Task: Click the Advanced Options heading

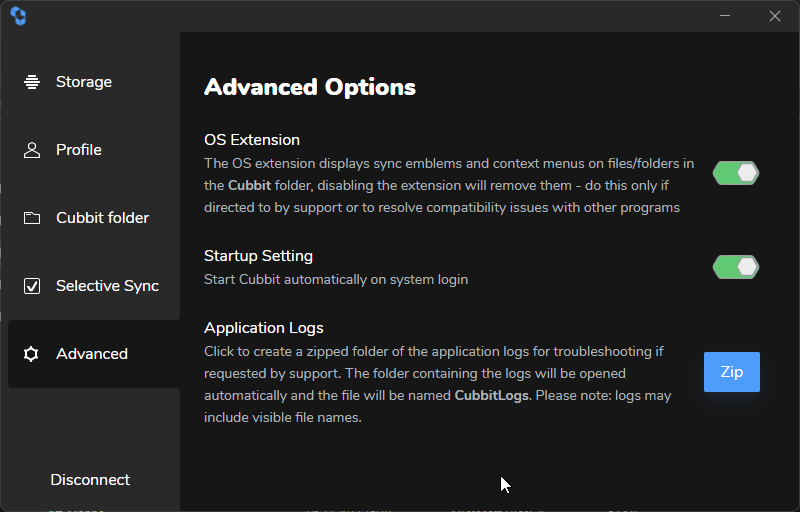Action: tap(310, 87)
